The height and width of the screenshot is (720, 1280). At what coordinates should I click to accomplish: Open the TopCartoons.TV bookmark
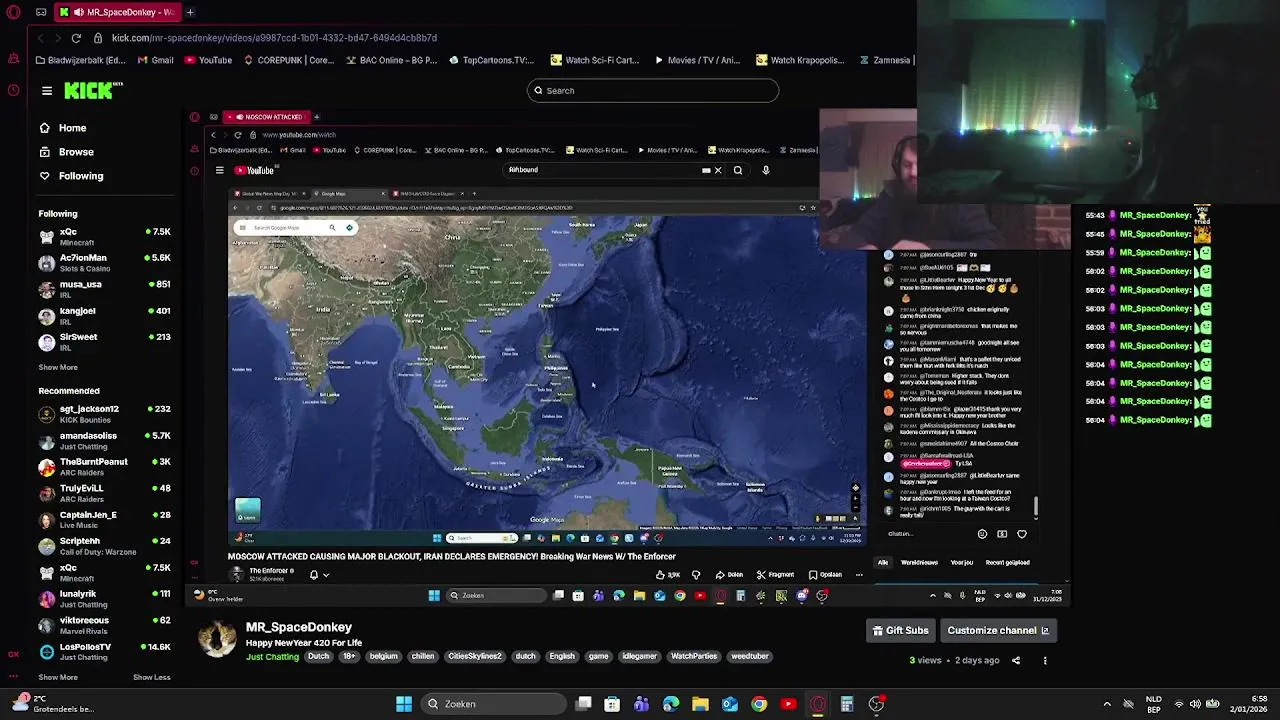pyautogui.click(x=491, y=60)
